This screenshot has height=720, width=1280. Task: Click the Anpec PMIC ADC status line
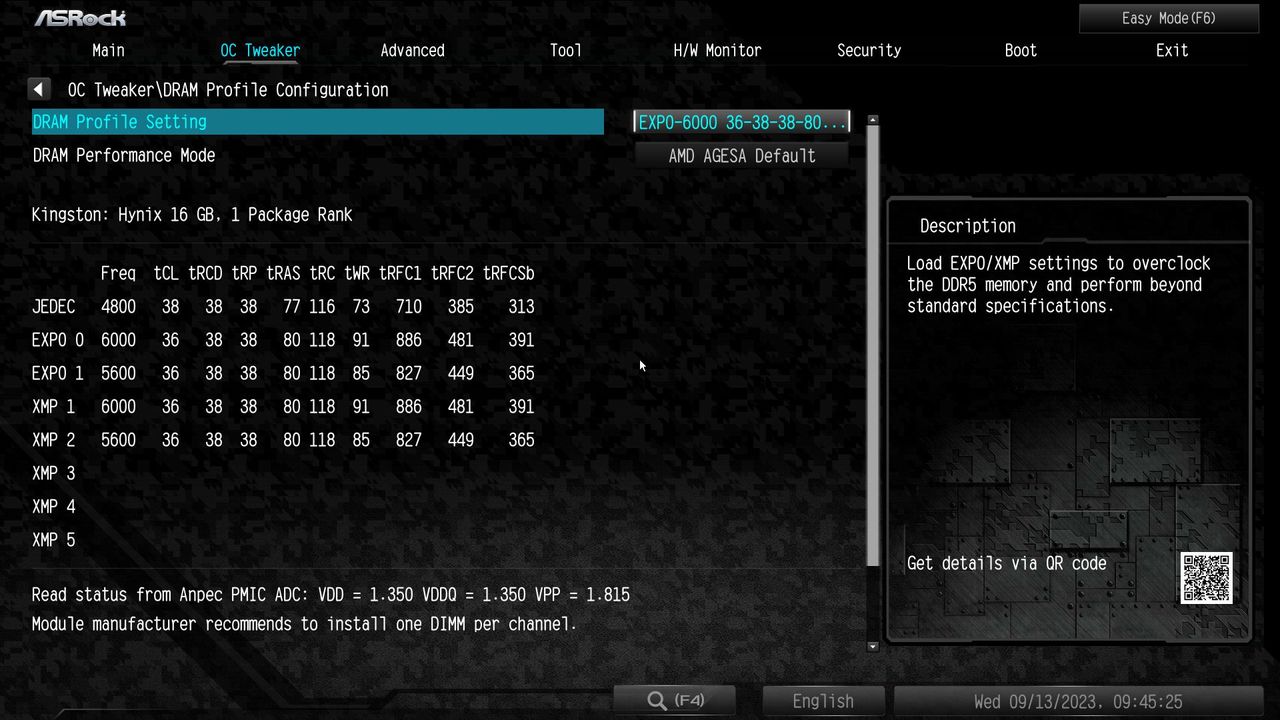click(331, 595)
